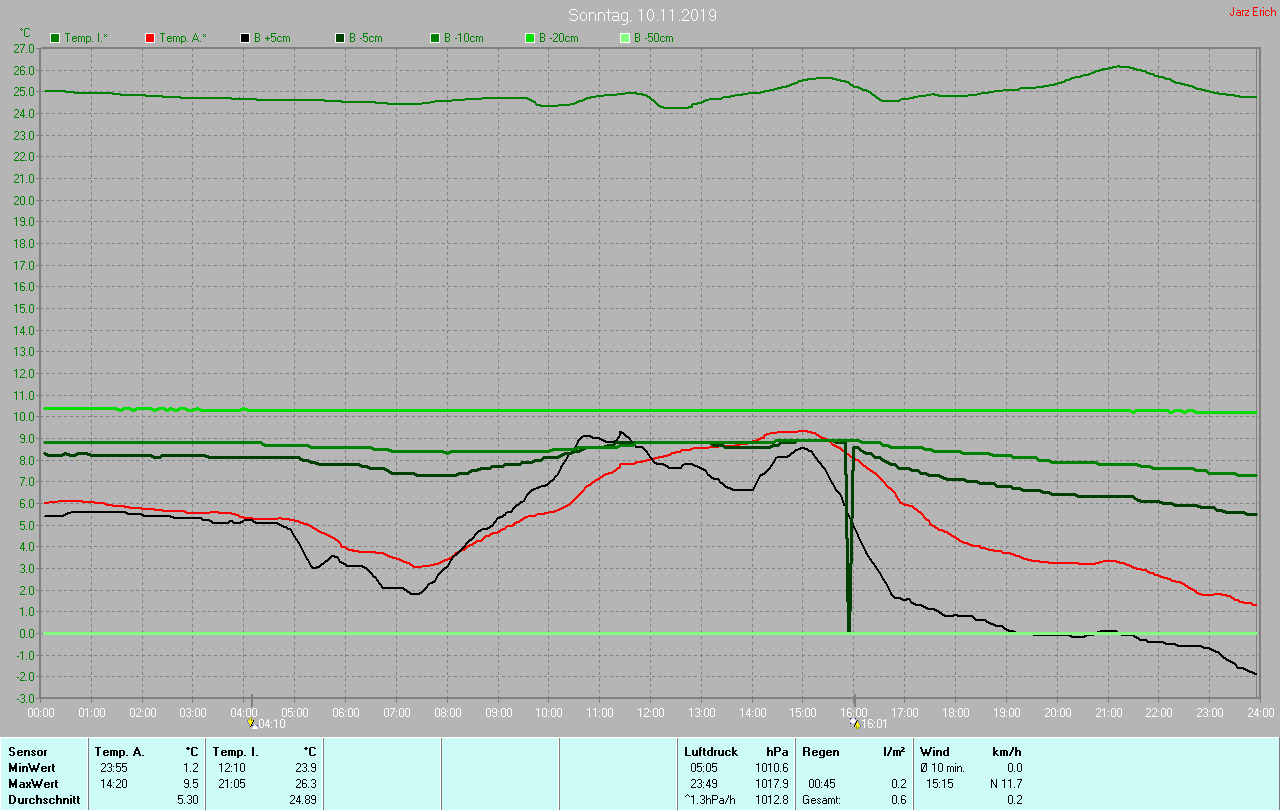Click the Ø 10 min. wind label
The width and height of the screenshot is (1280, 810).
943,767
